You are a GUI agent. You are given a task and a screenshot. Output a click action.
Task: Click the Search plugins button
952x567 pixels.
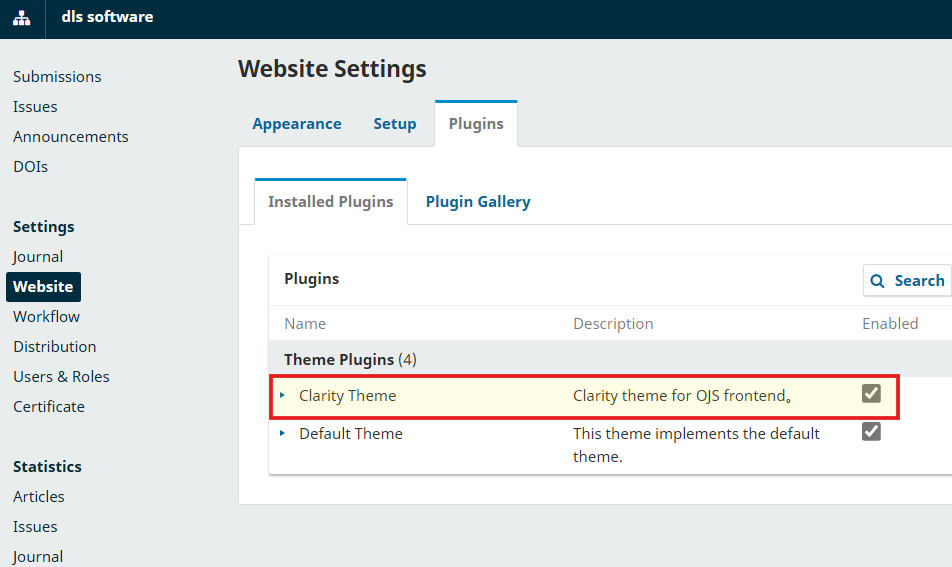[907, 281]
